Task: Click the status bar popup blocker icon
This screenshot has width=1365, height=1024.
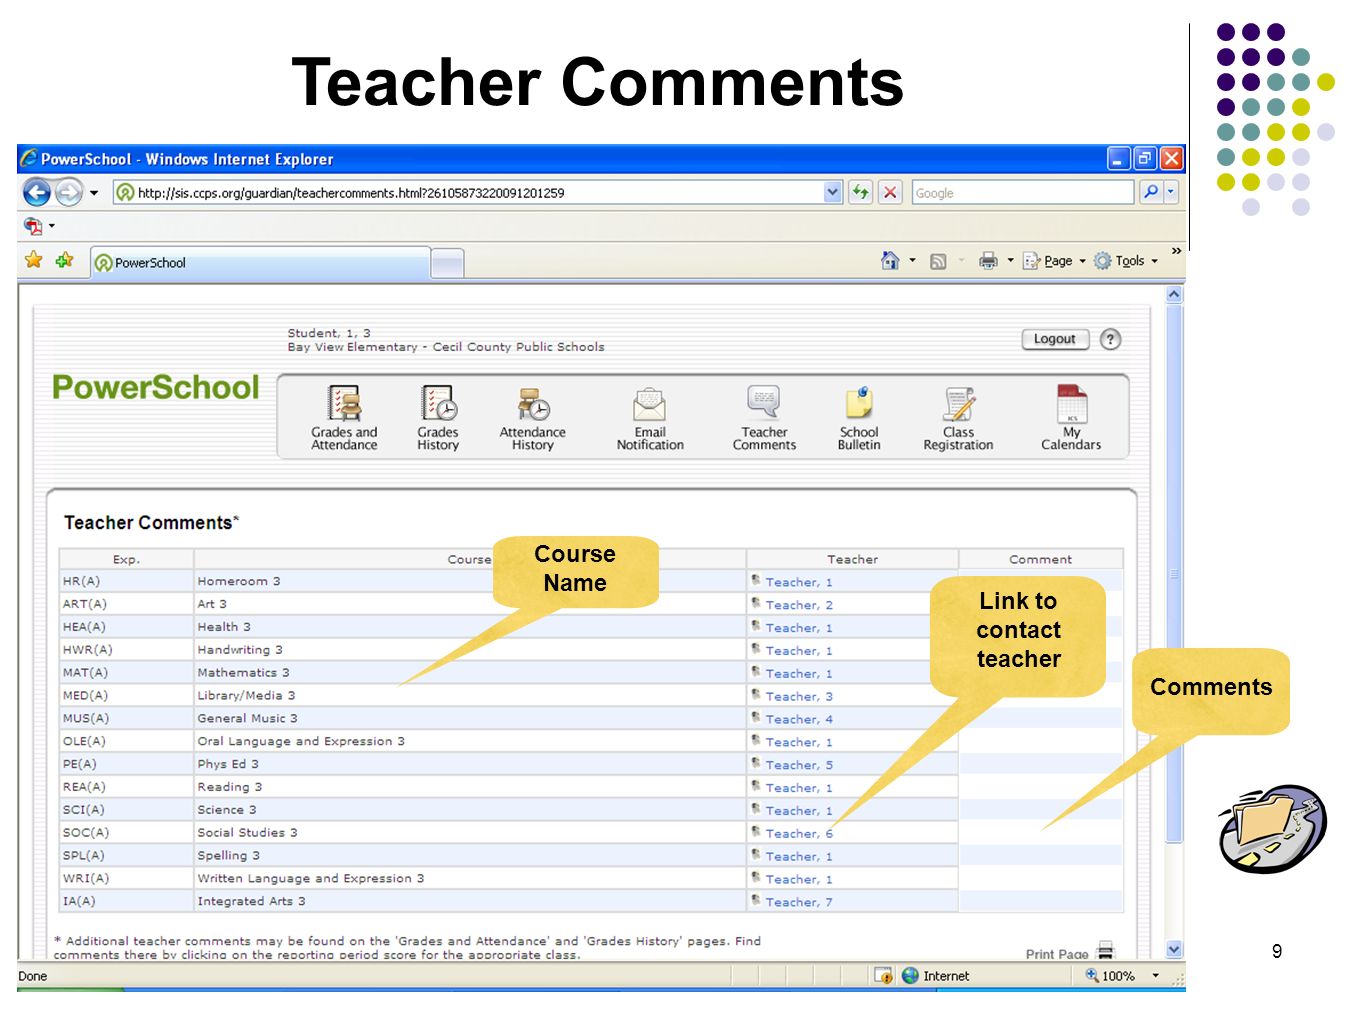Action: tap(884, 976)
